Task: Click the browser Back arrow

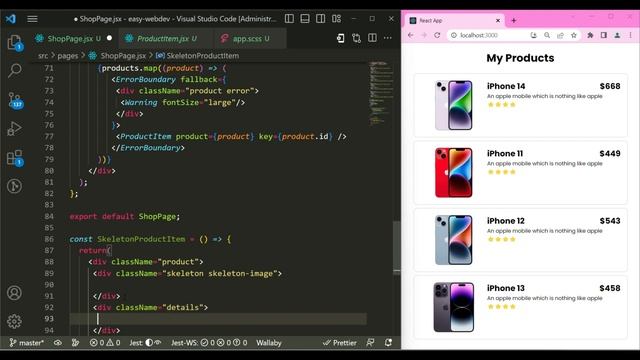Action: click(411, 36)
